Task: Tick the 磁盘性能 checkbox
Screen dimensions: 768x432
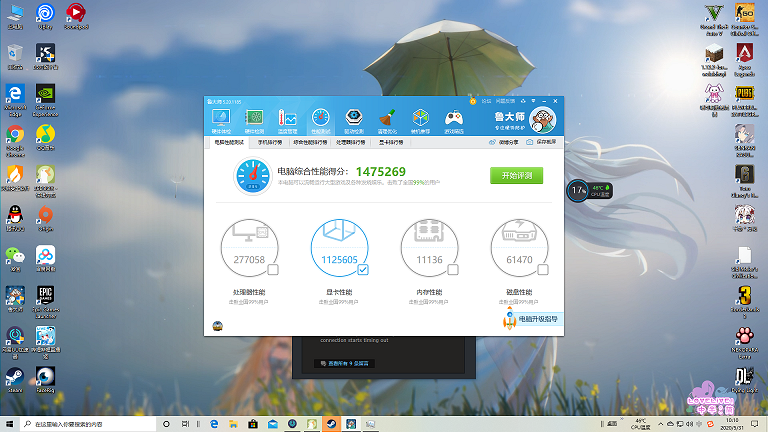Action: click(543, 270)
